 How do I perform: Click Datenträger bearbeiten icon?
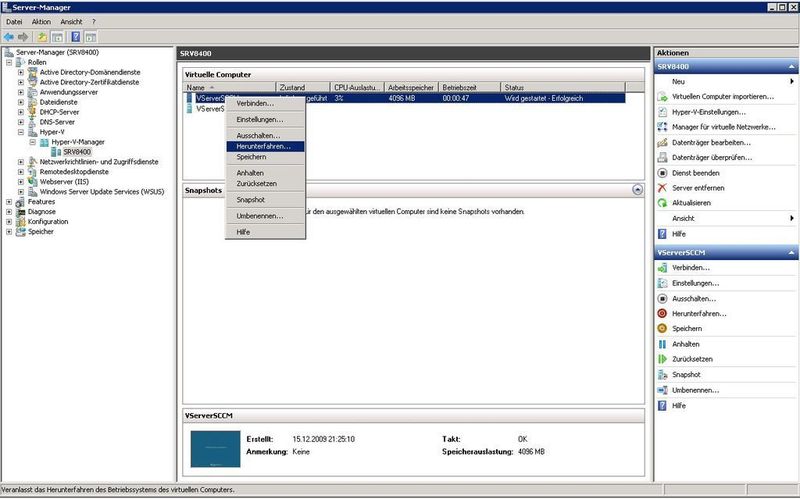point(662,142)
